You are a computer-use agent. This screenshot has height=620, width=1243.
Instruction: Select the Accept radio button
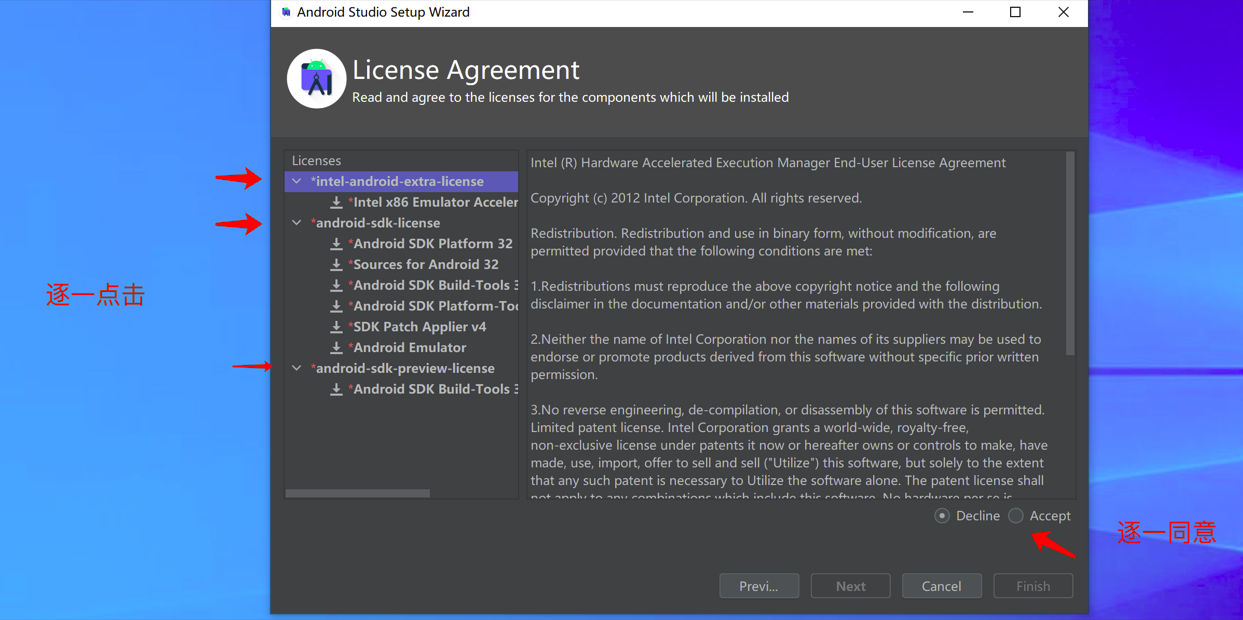(x=1016, y=516)
